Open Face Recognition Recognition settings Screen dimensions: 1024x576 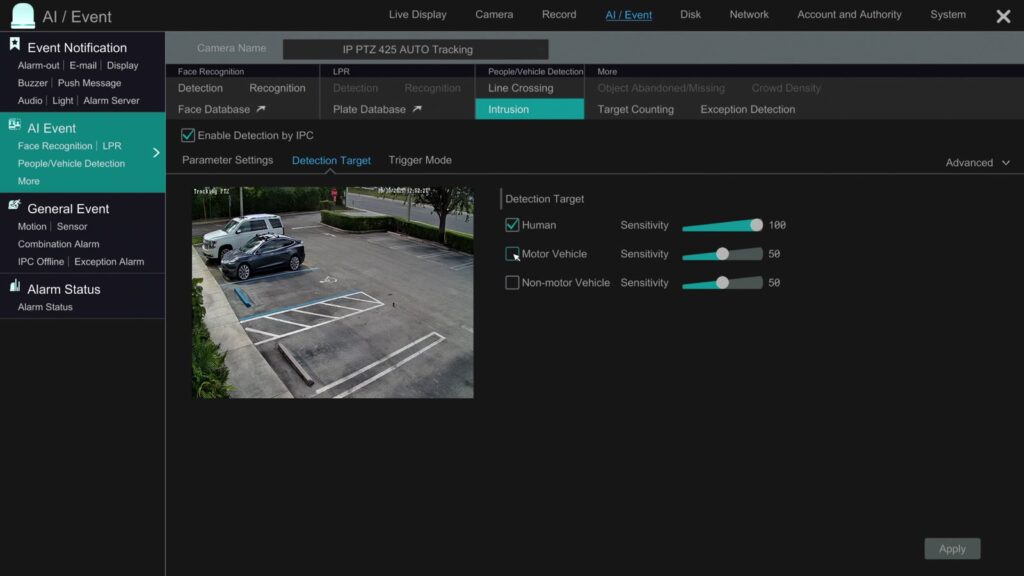[x=277, y=88]
